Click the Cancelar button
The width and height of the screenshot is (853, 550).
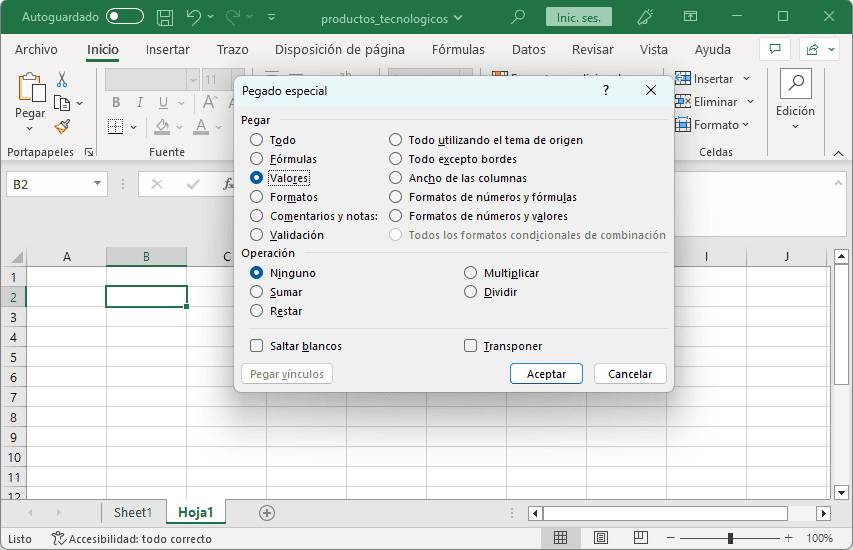(x=630, y=374)
